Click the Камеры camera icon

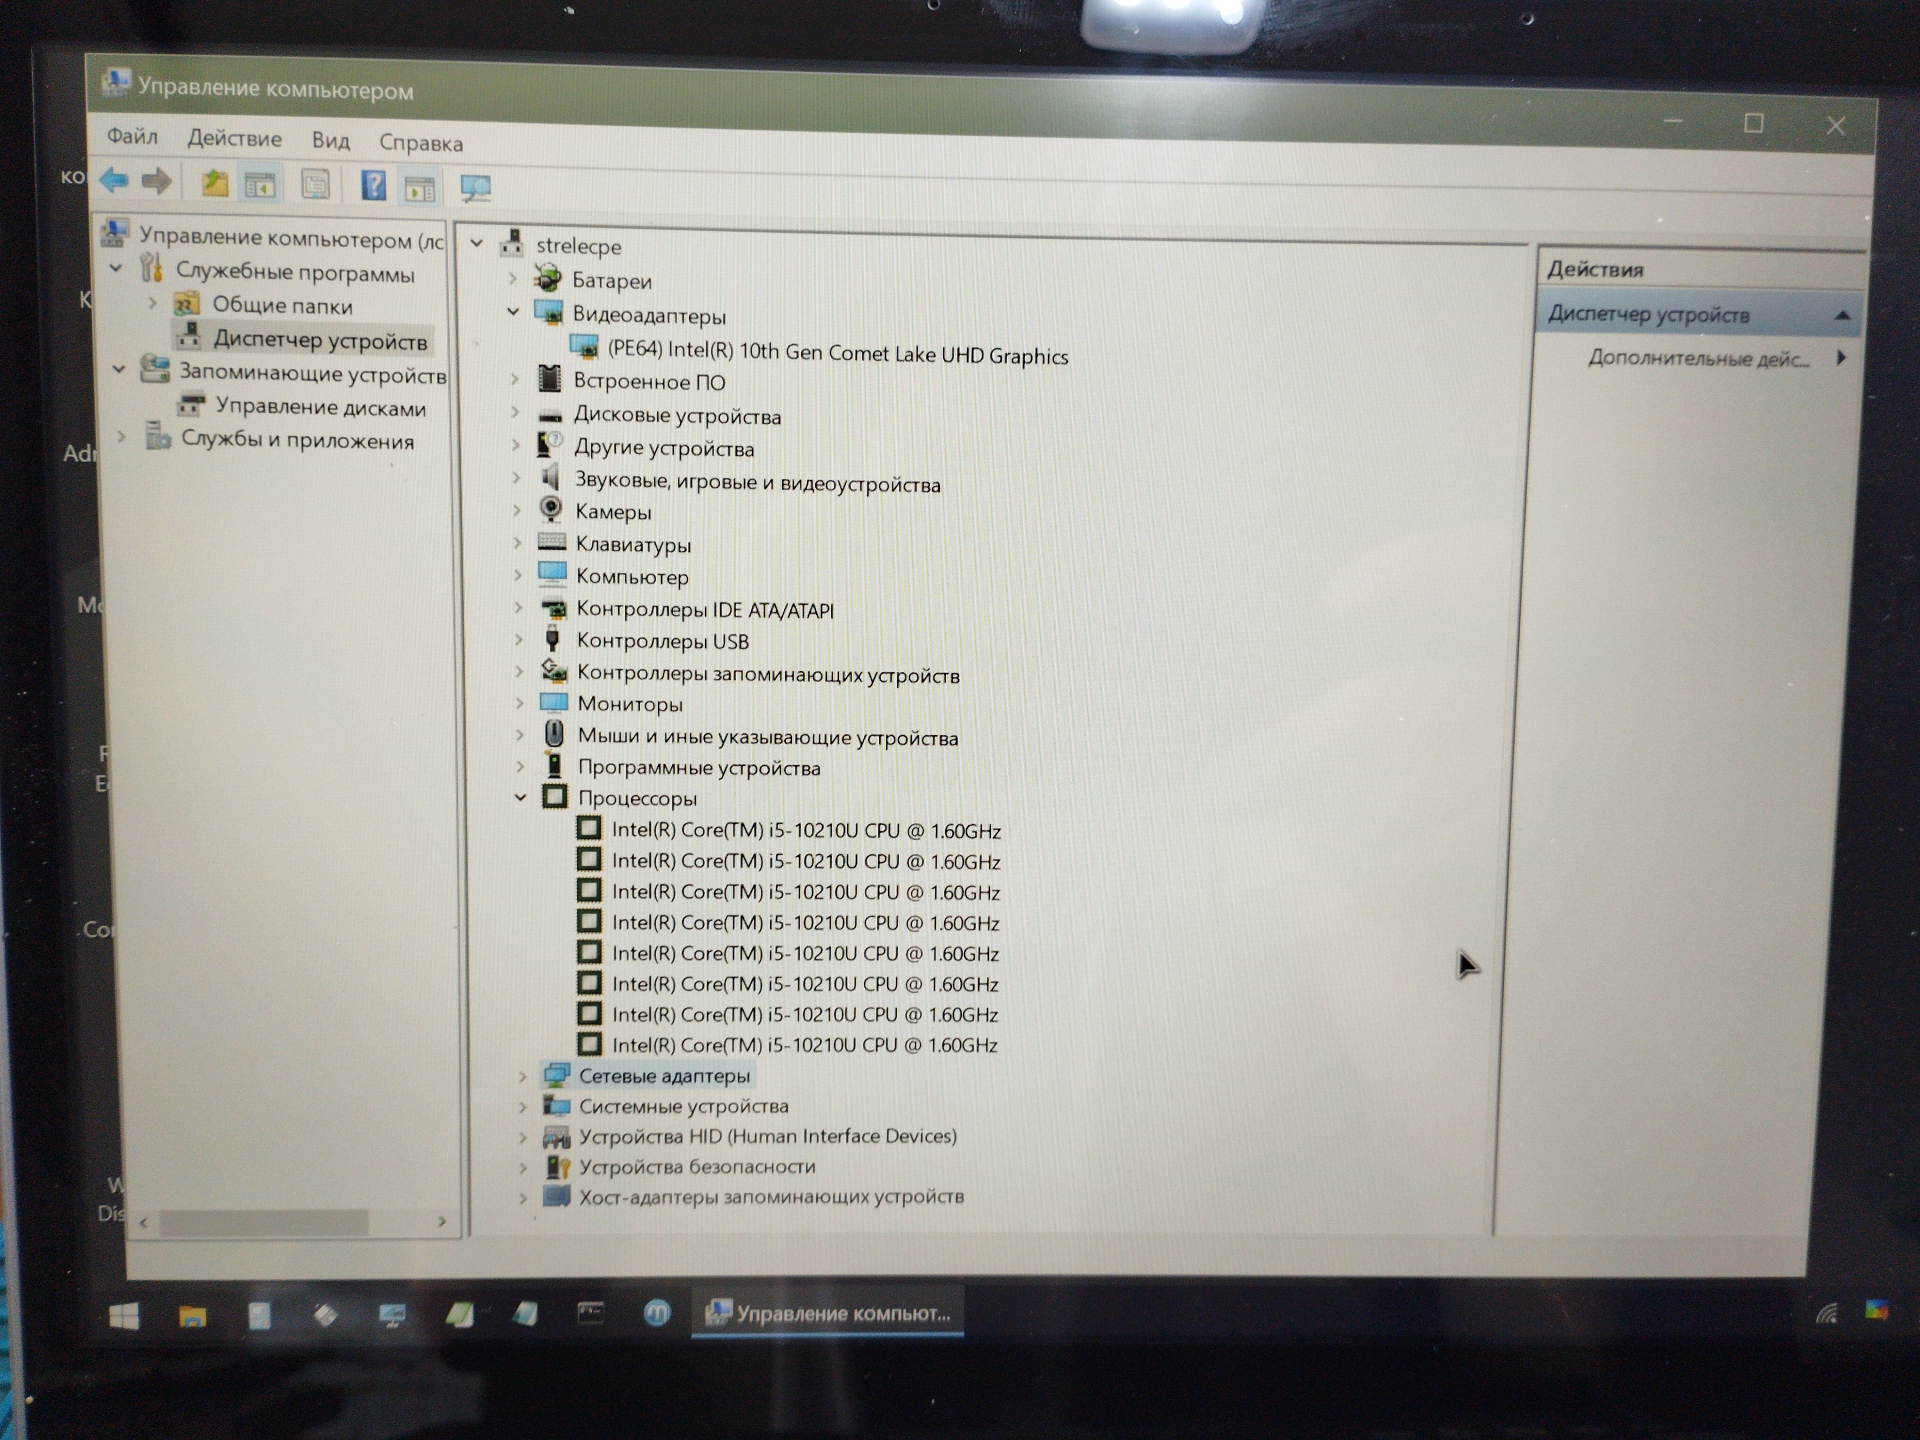(551, 509)
